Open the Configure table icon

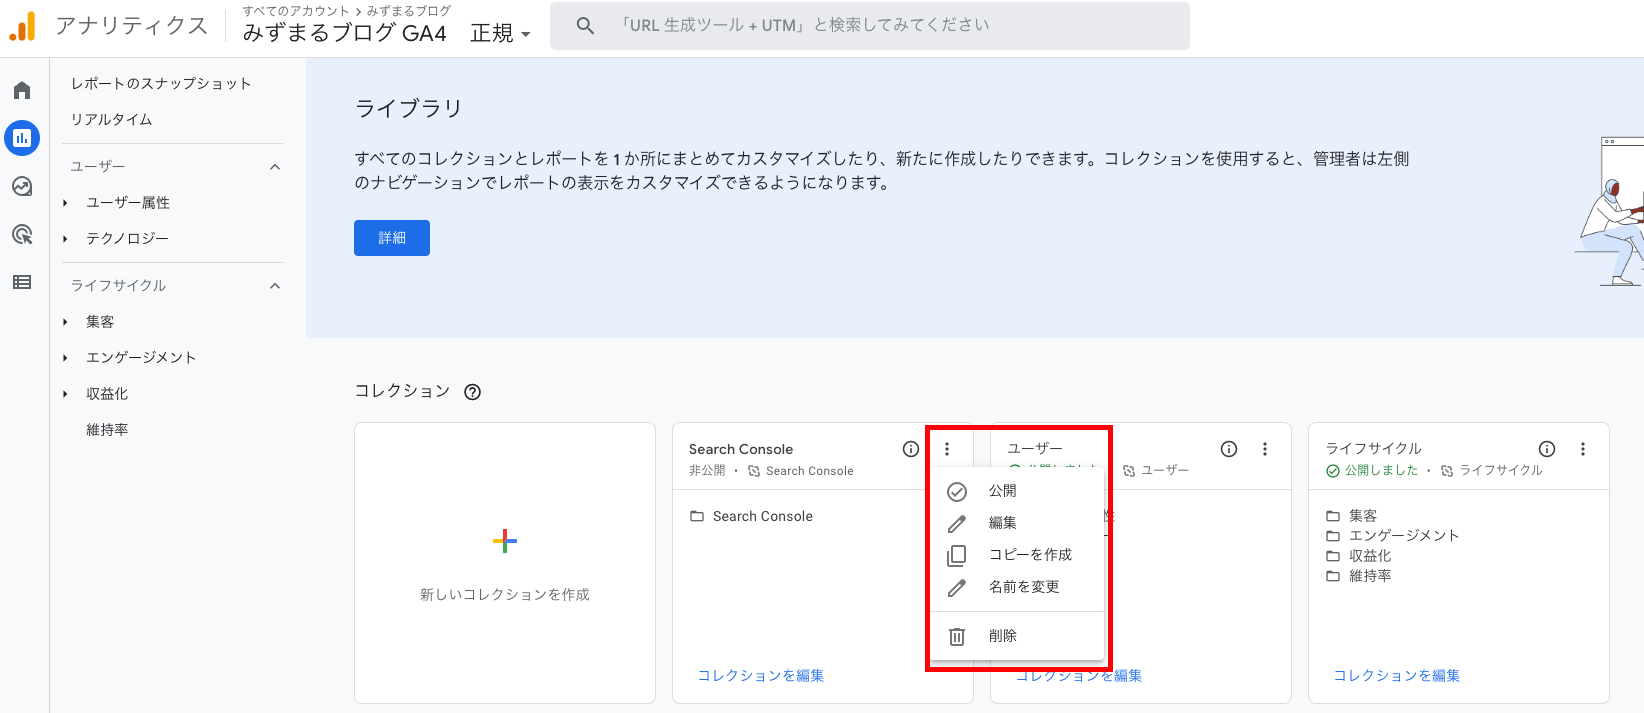[x=22, y=282]
